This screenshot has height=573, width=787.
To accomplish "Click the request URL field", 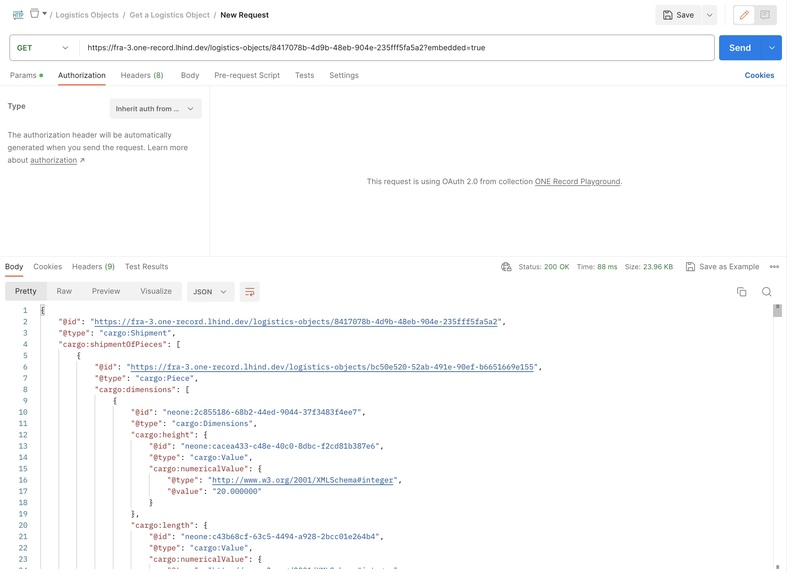I will [397, 48].
